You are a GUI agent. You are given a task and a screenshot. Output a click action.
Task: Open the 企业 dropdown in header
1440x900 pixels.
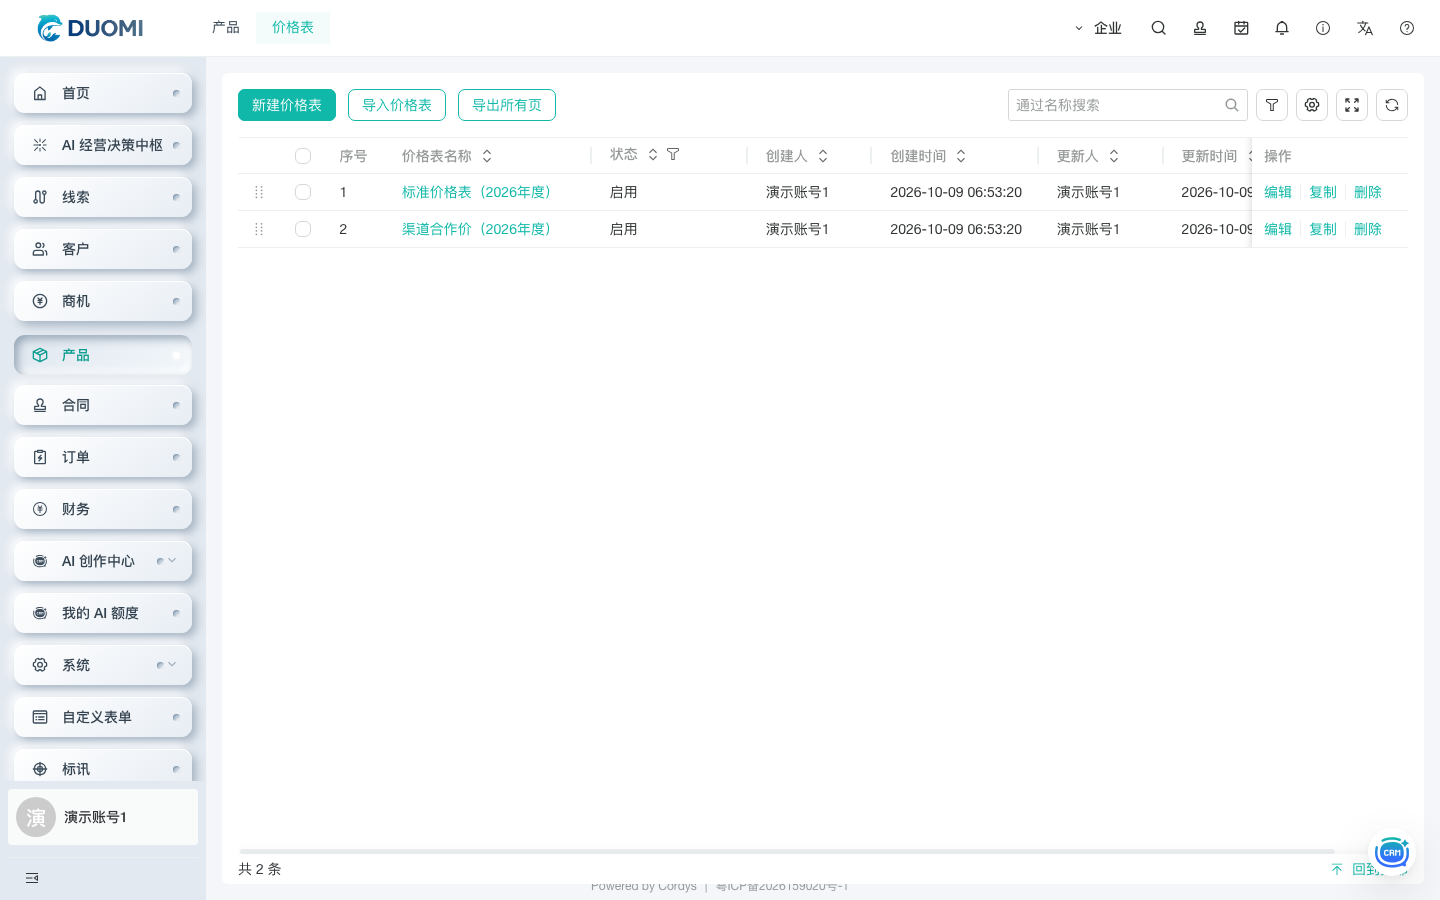[1098, 28]
